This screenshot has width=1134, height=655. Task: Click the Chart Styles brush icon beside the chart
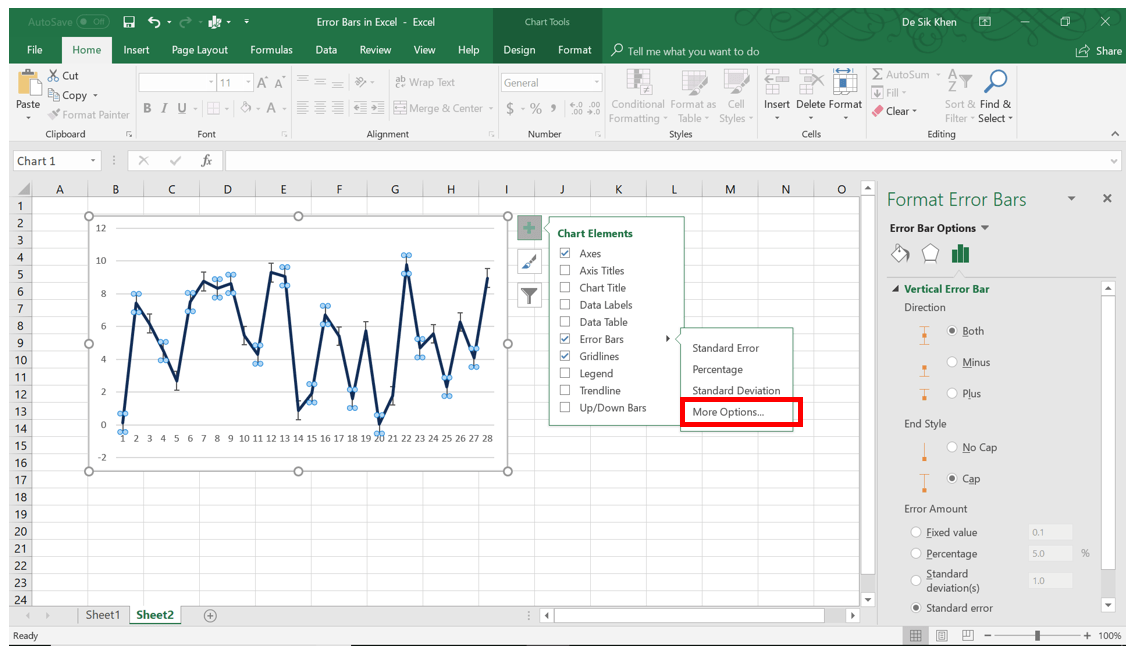coord(529,260)
